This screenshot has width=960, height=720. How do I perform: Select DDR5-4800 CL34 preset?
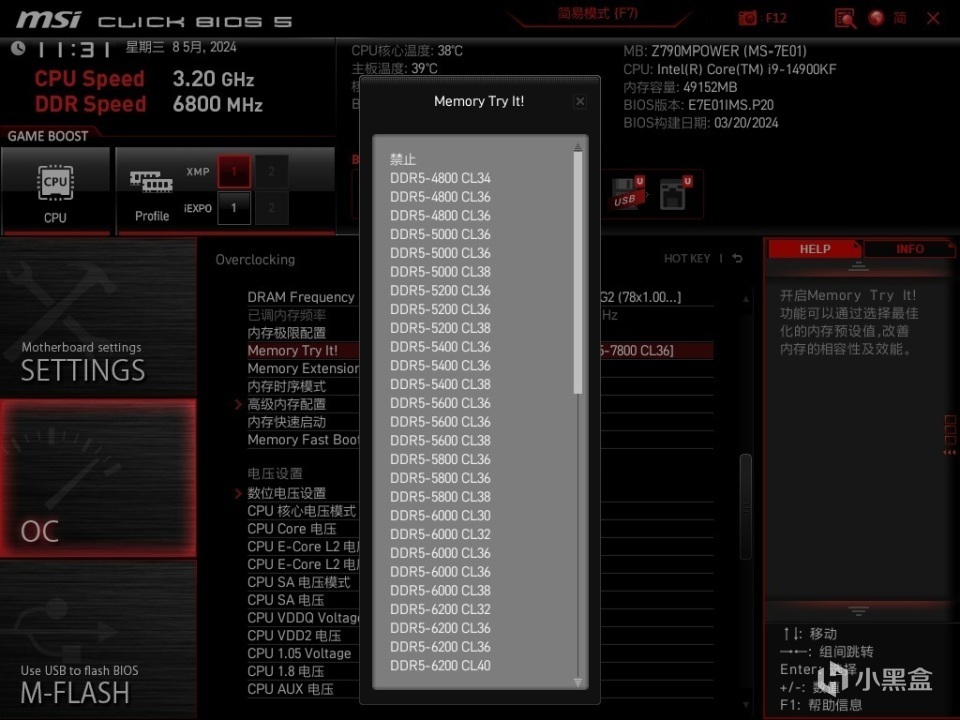[x=440, y=178]
